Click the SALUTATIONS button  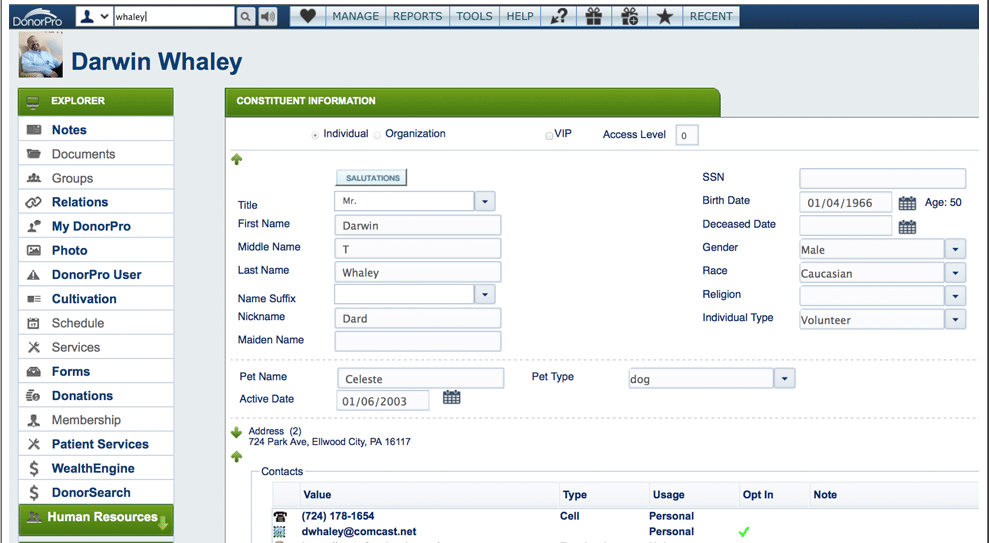click(x=372, y=178)
